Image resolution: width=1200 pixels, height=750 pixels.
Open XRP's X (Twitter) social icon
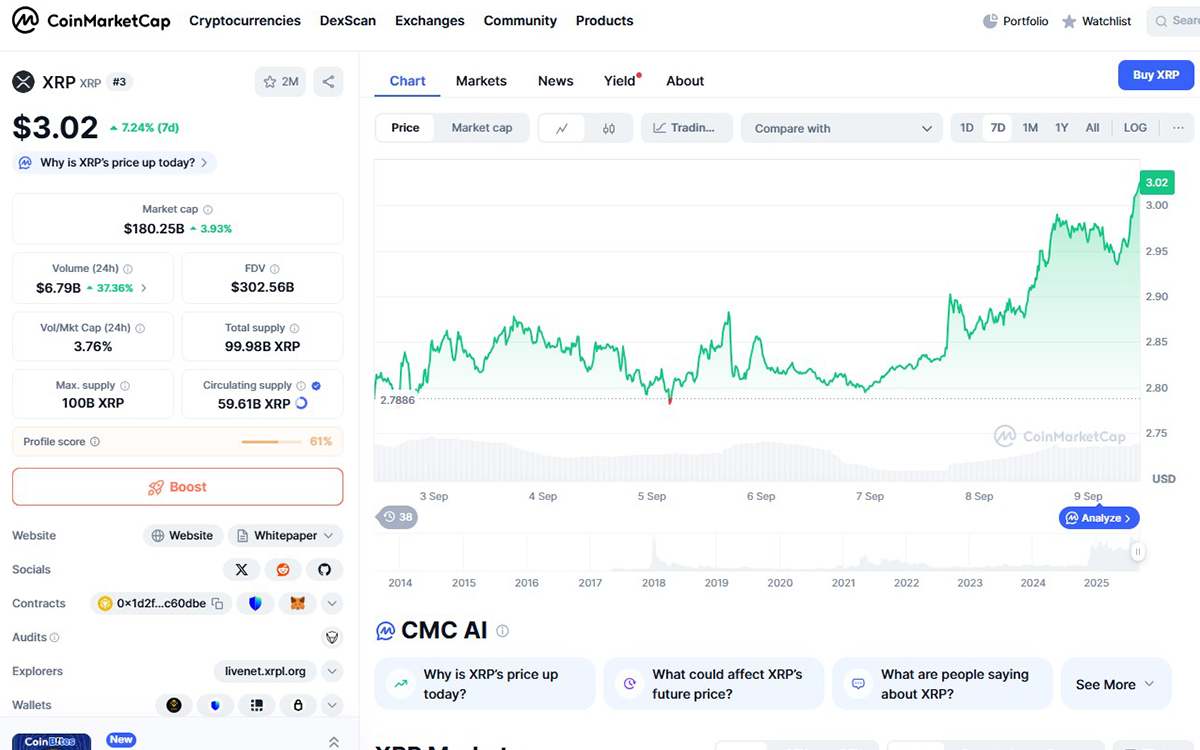click(x=242, y=569)
